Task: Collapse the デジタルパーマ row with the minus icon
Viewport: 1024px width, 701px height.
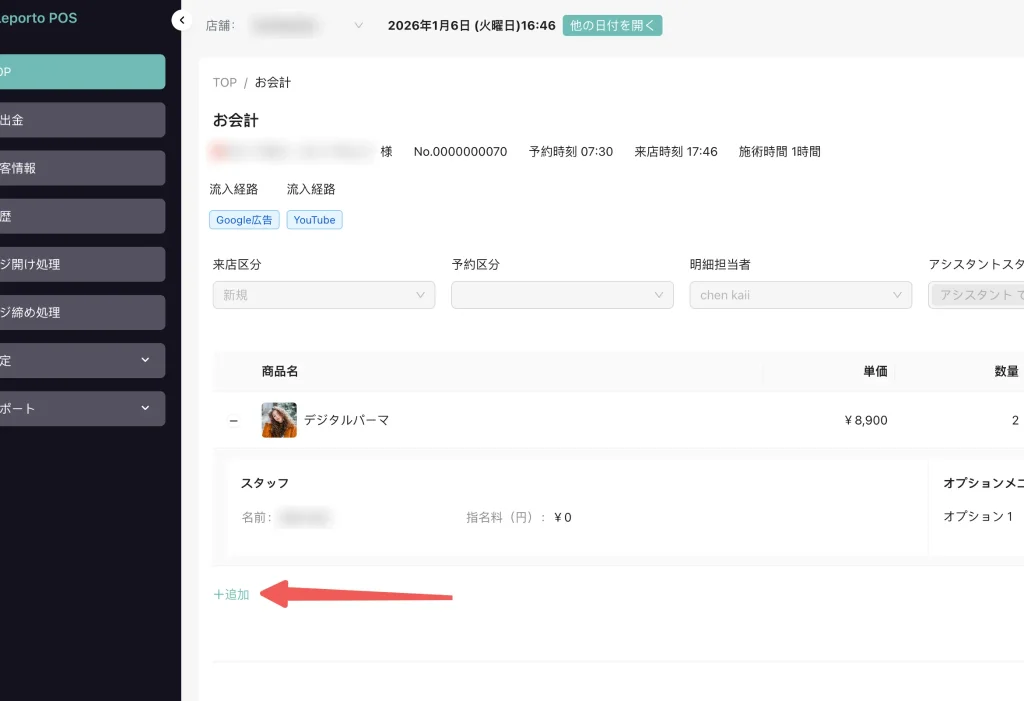Action: point(234,421)
